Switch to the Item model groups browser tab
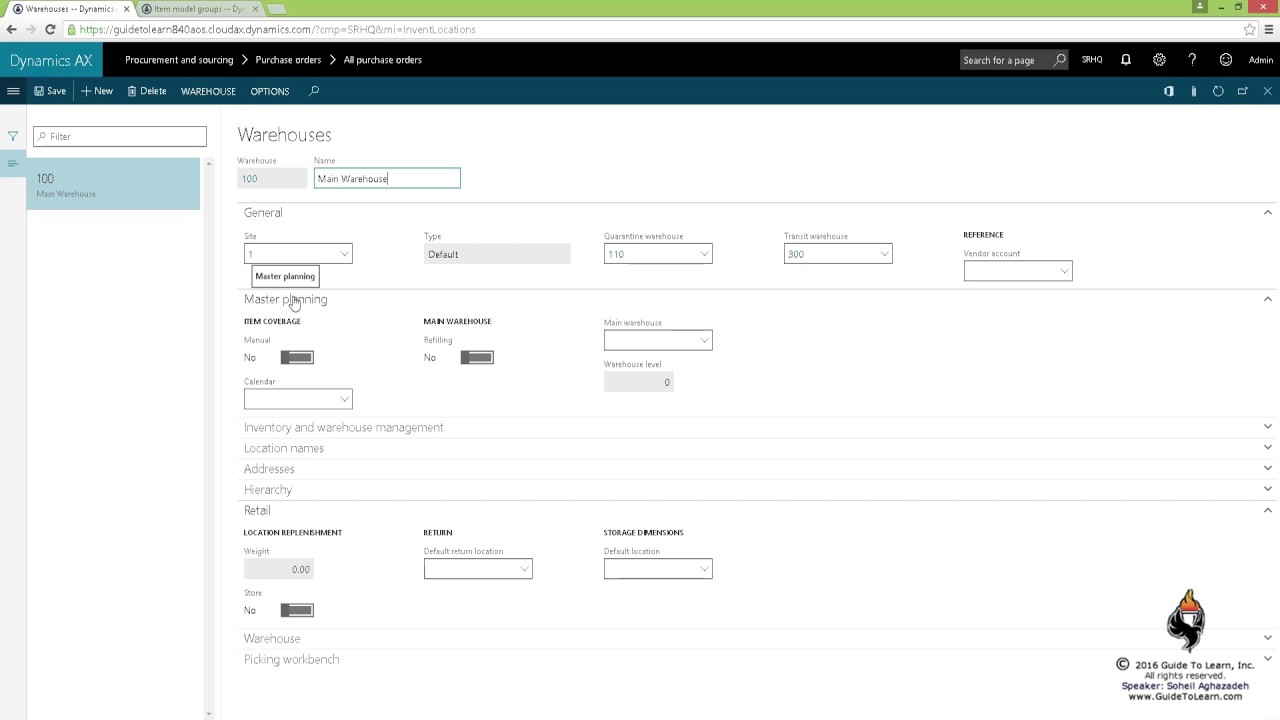 coord(199,9)
